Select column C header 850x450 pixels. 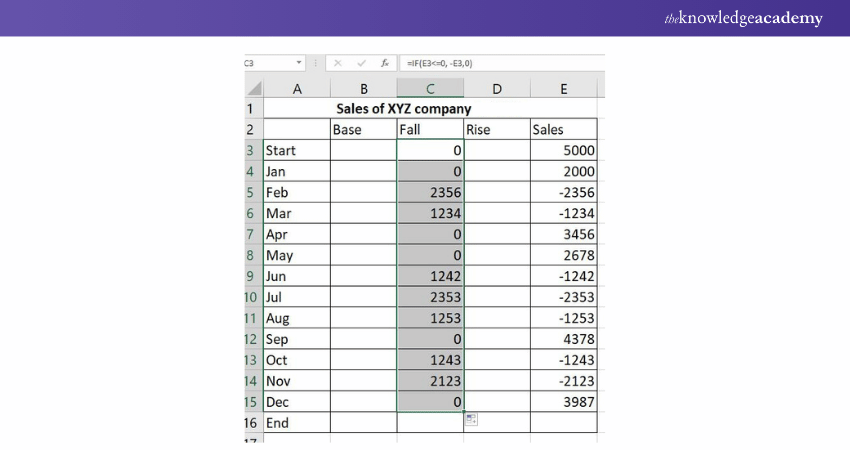(430, 90)
